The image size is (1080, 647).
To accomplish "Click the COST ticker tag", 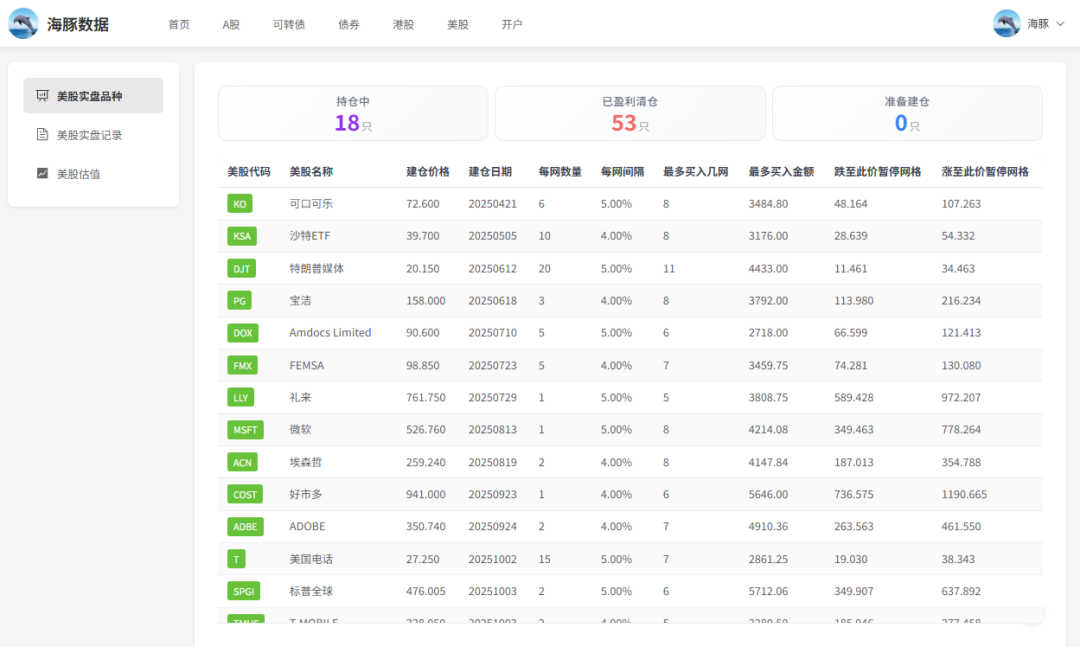I will point(245,494).
